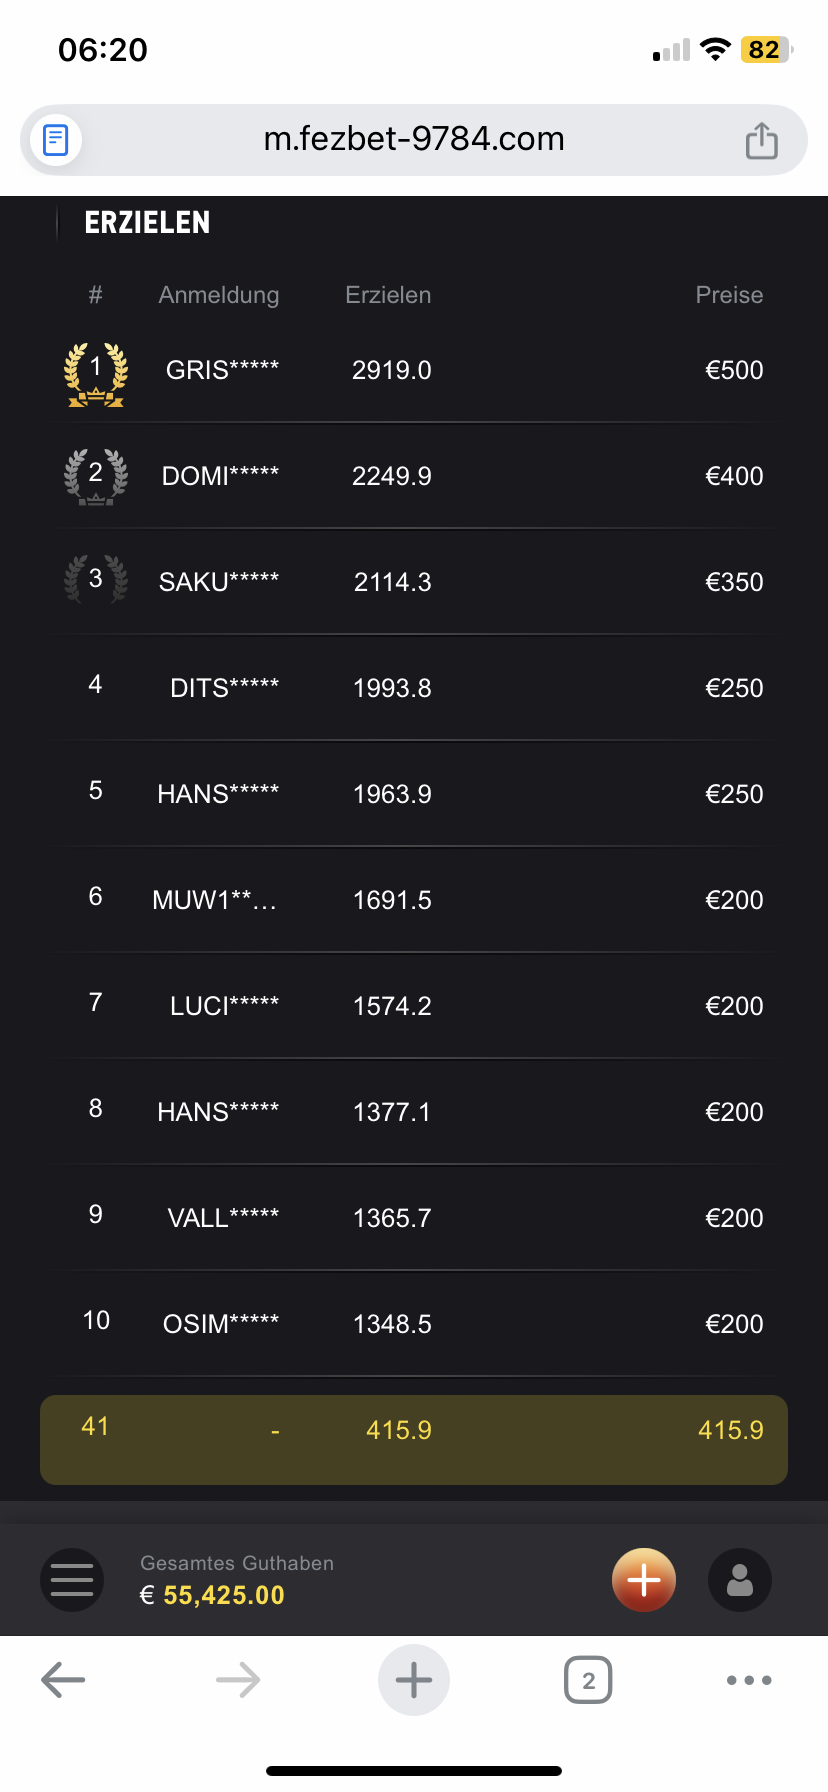Open the hamburger menu icon
The width and height of the screenshot is (828, 1792).
pyautogui.click(x=72, y=1580)
